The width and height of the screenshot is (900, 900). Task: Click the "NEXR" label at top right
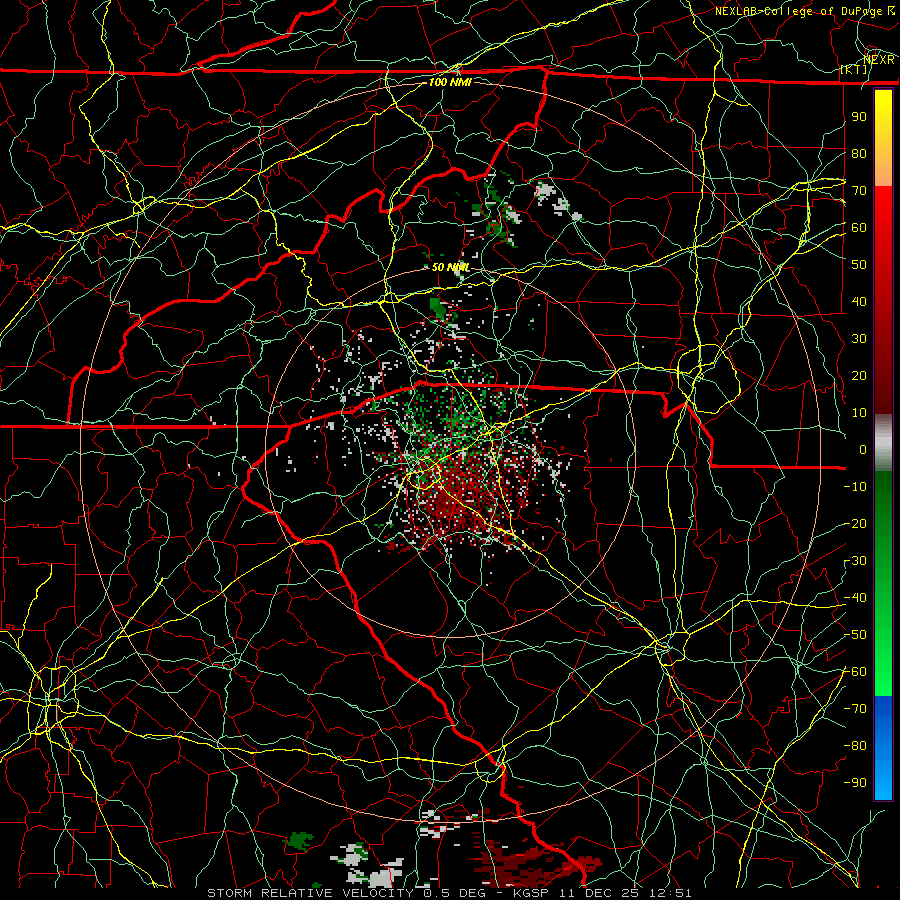click(x=879, y=59)
